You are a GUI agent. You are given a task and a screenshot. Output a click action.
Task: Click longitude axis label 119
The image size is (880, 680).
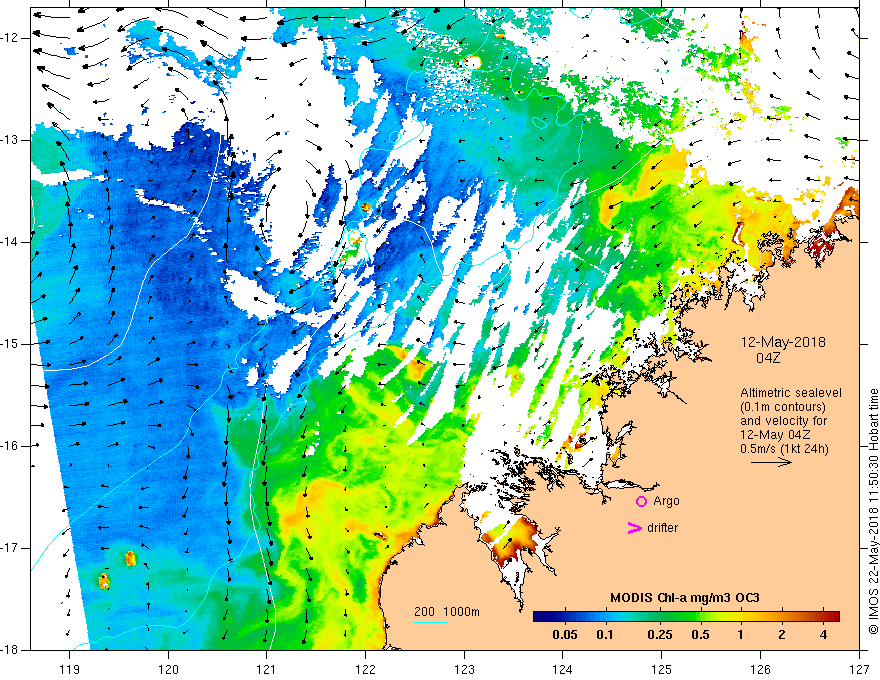point(70,669)
